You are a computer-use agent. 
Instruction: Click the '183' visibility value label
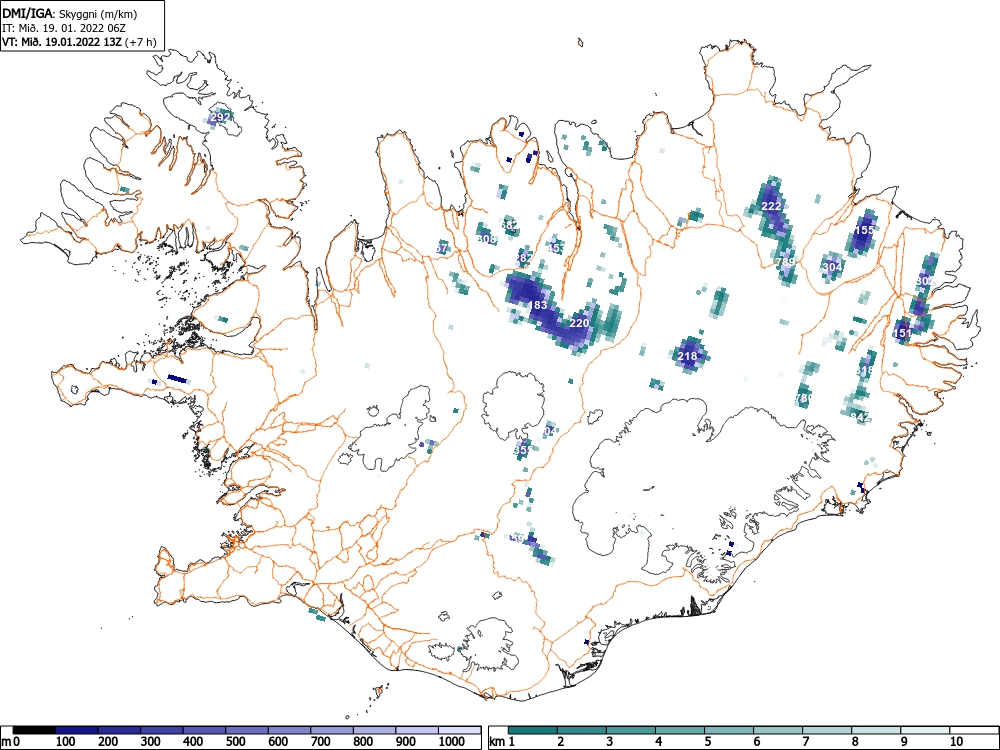(538, 305)
